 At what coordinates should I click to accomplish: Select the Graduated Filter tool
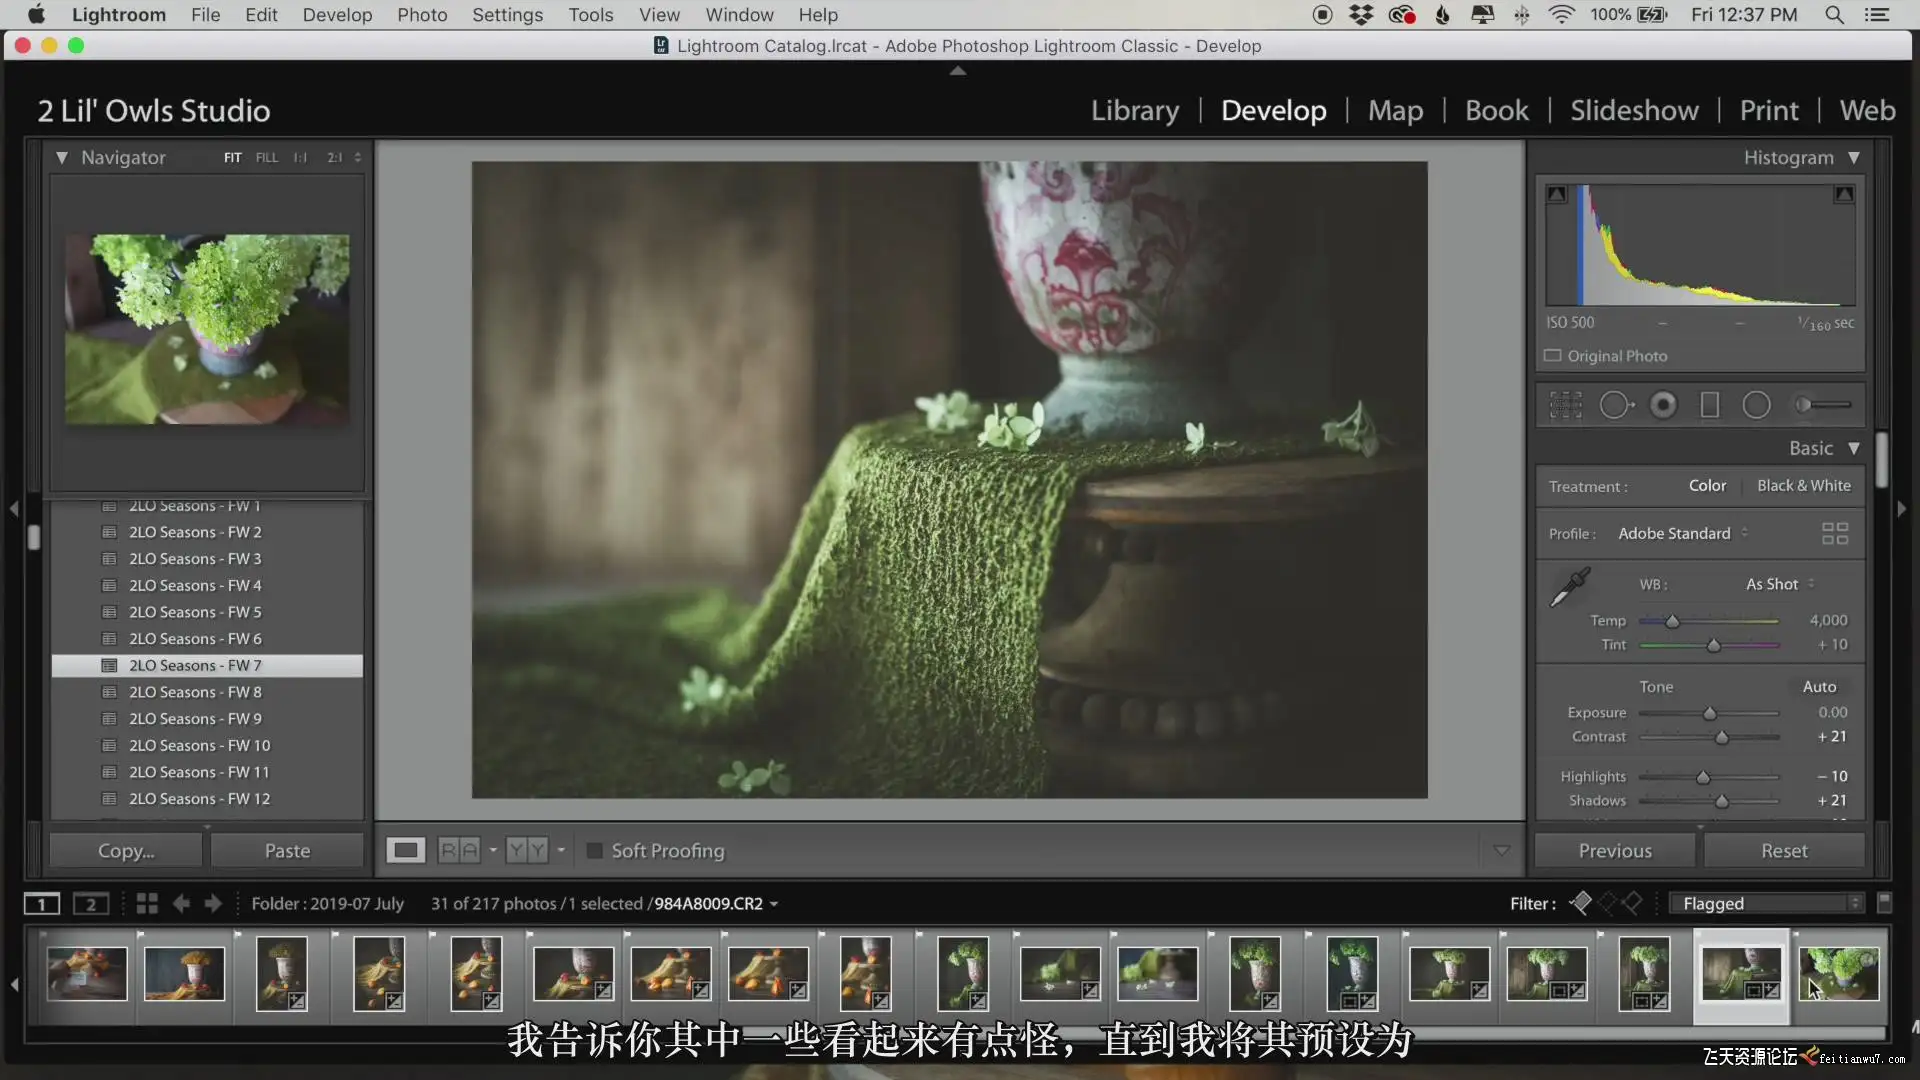1710,405
